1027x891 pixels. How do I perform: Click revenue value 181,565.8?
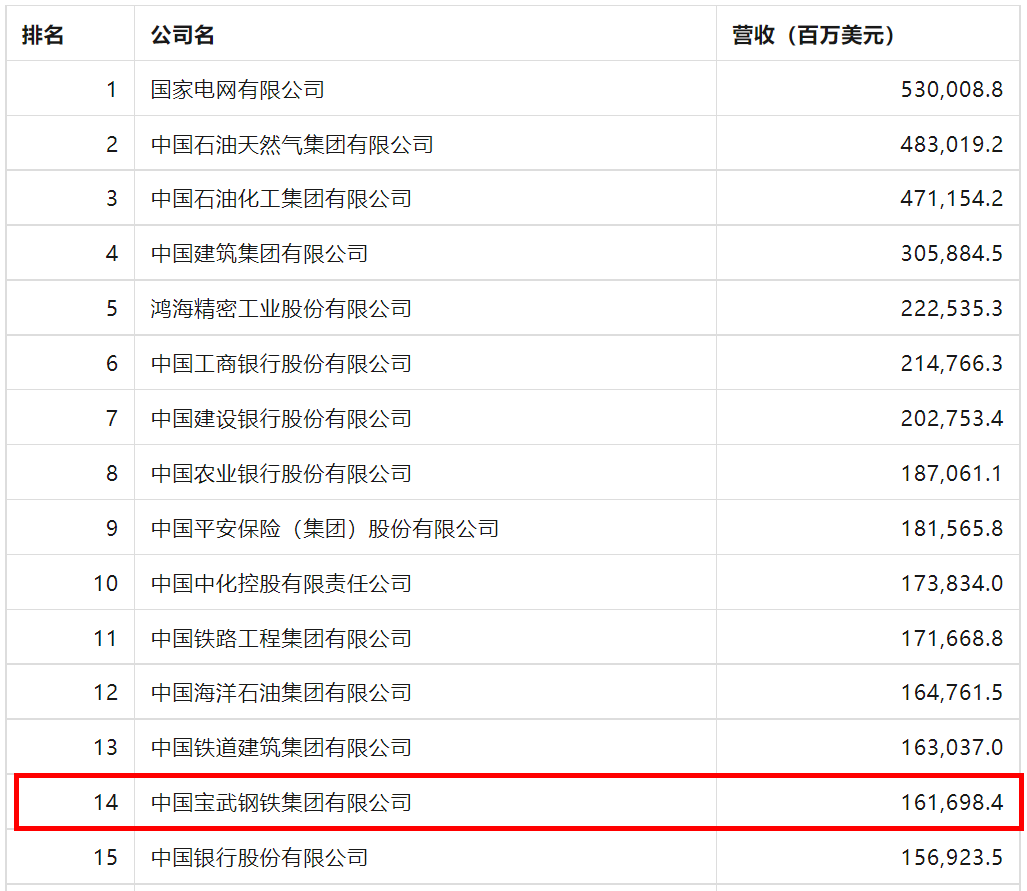[x=952, y=529]
